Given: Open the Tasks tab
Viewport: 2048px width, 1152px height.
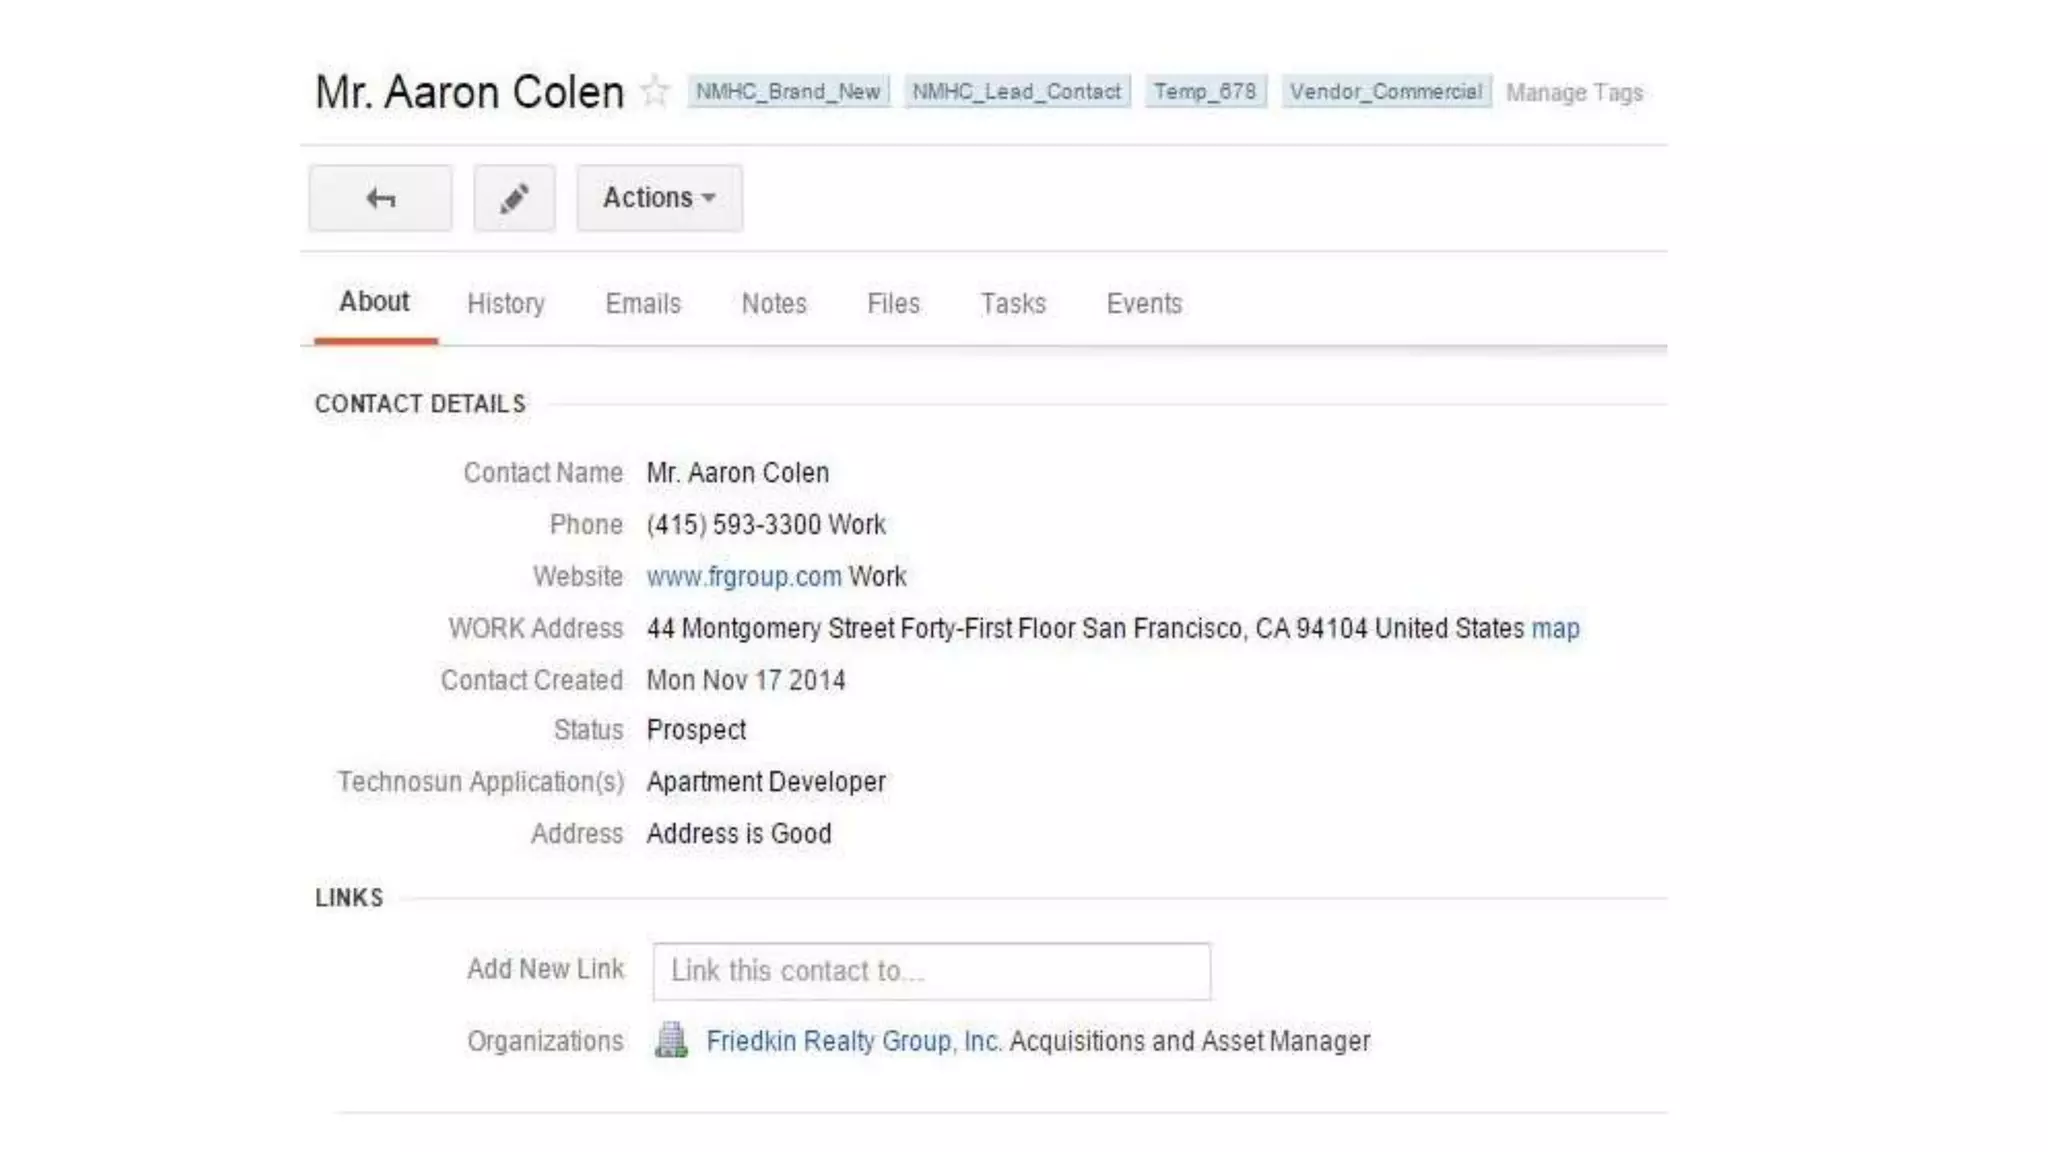Looking at the screenshot, I should pos(1013,303).
